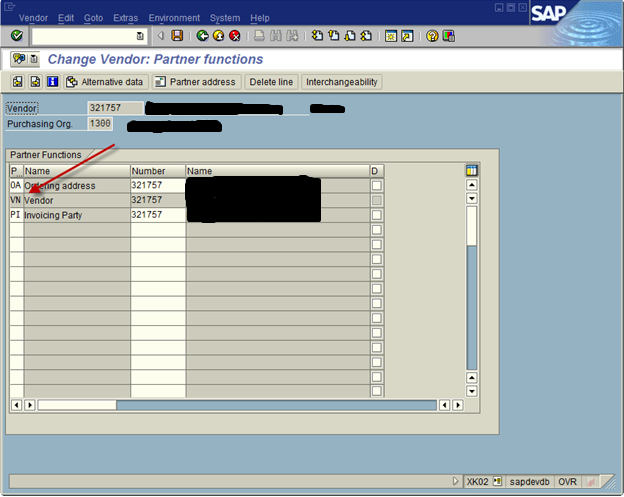624x497 pixels.
Task: Click the Previous screen toolbar icon
Action: (18, 82)
